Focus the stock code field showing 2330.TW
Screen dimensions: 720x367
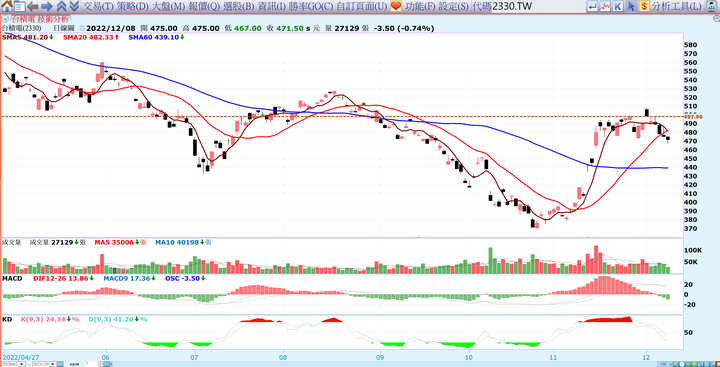(x=537, y=6)
